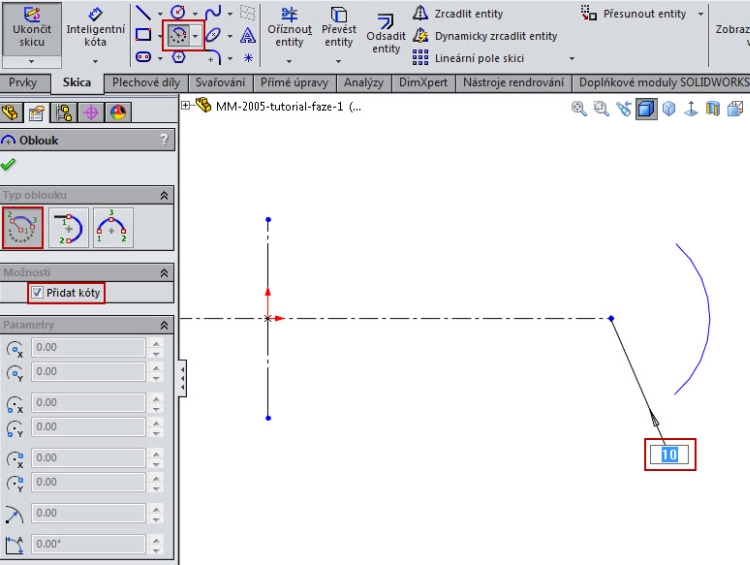Click Zoom to Area icon

(x=601, y=109)
